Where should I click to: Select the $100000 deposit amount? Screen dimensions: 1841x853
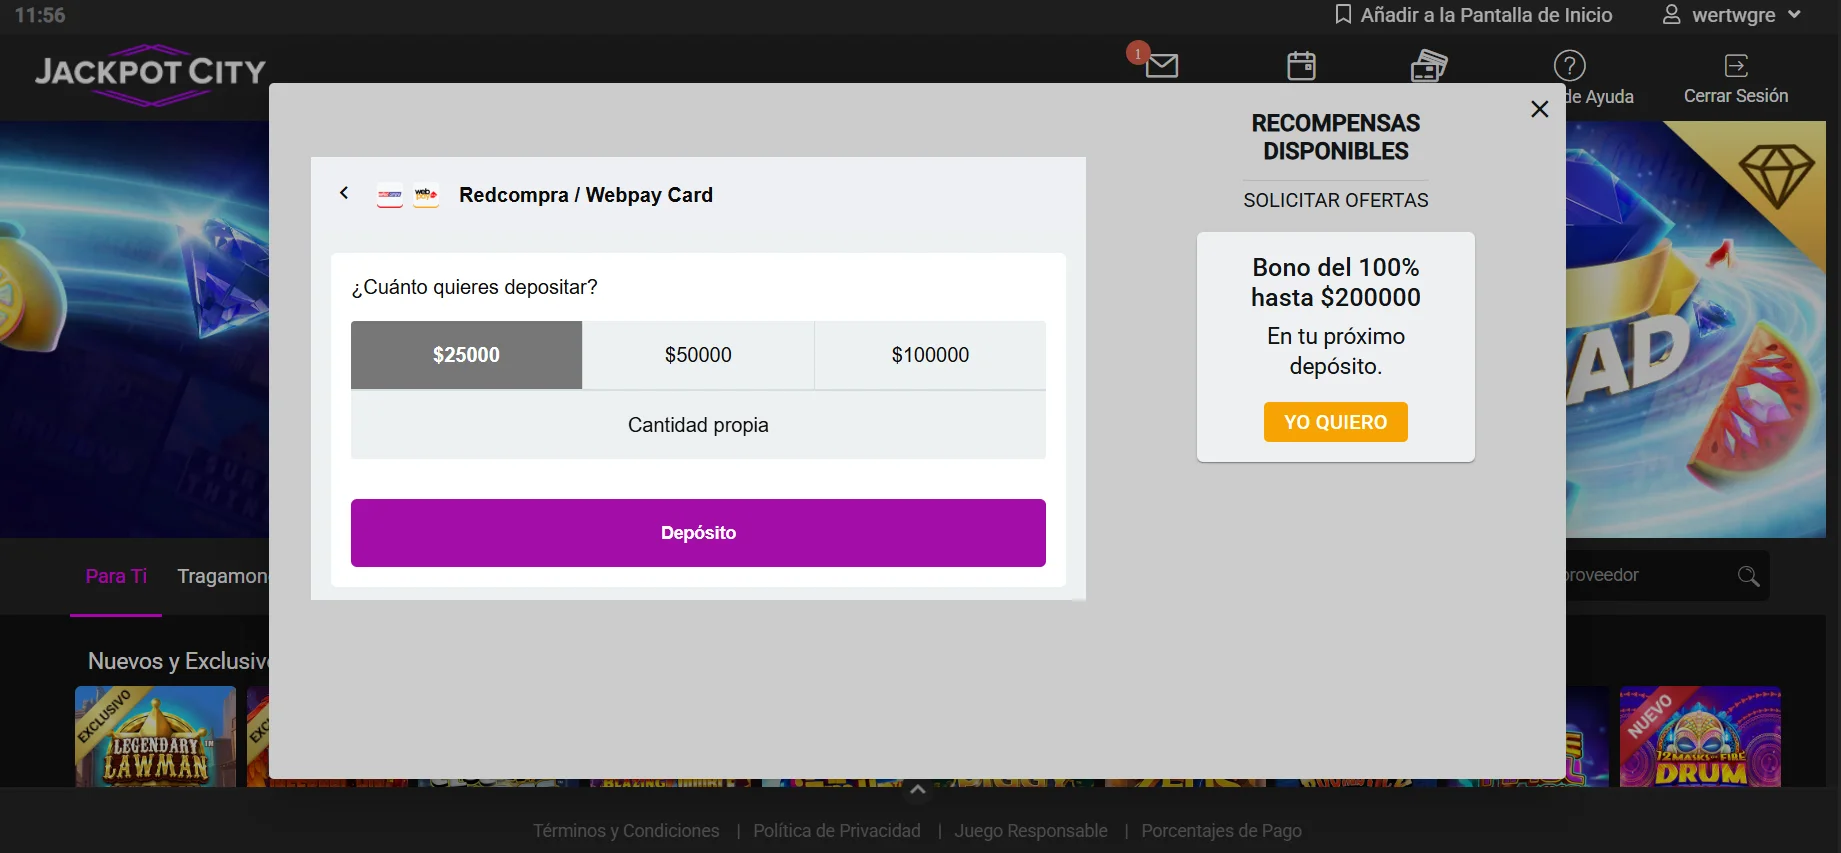(x=930, y=355)
